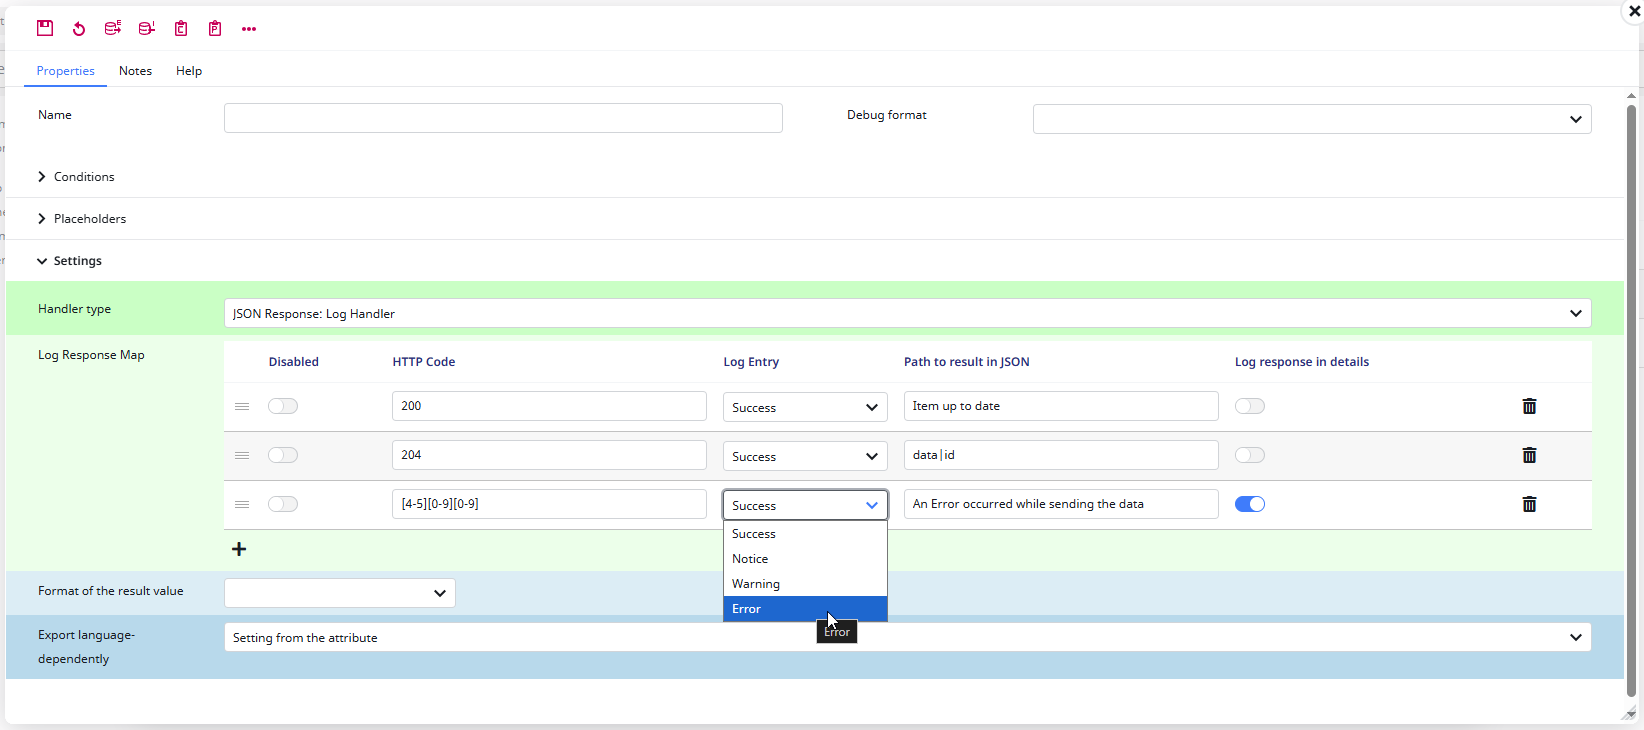Edit the 'data|id' path field
The image size is (1644, 730).
point(1061,455)
